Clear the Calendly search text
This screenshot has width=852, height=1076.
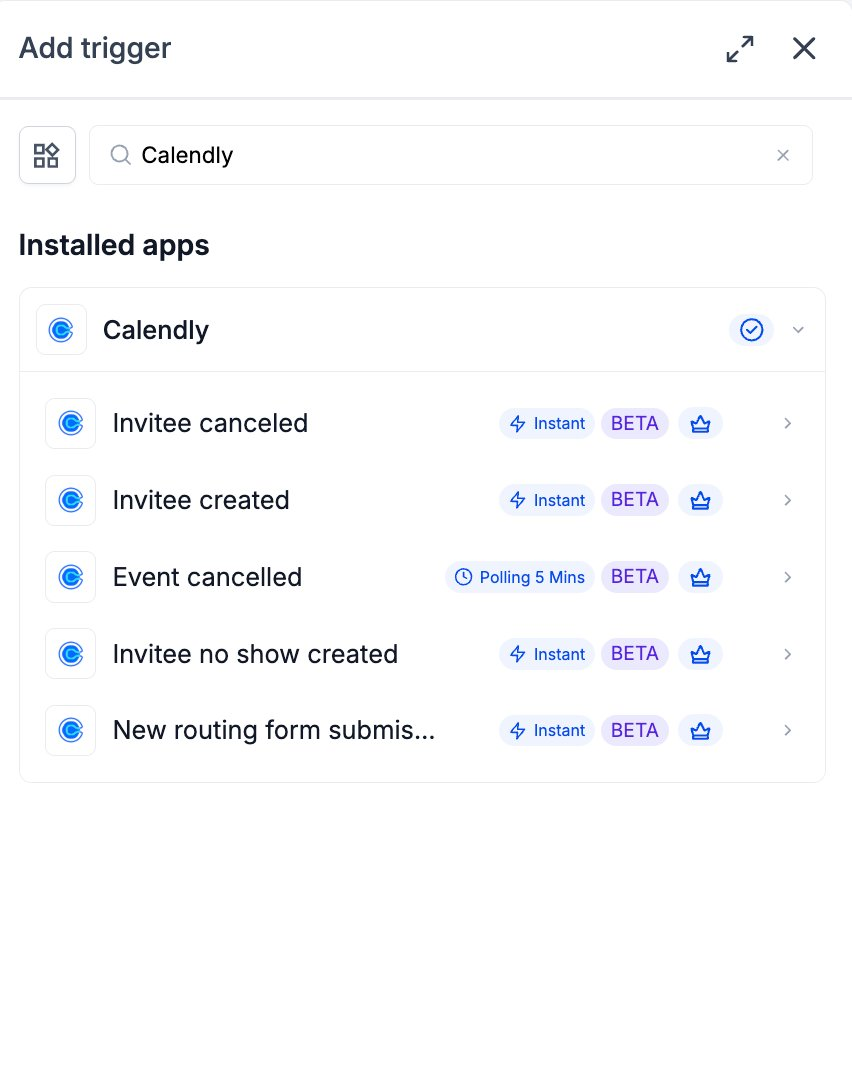point(783,155)
